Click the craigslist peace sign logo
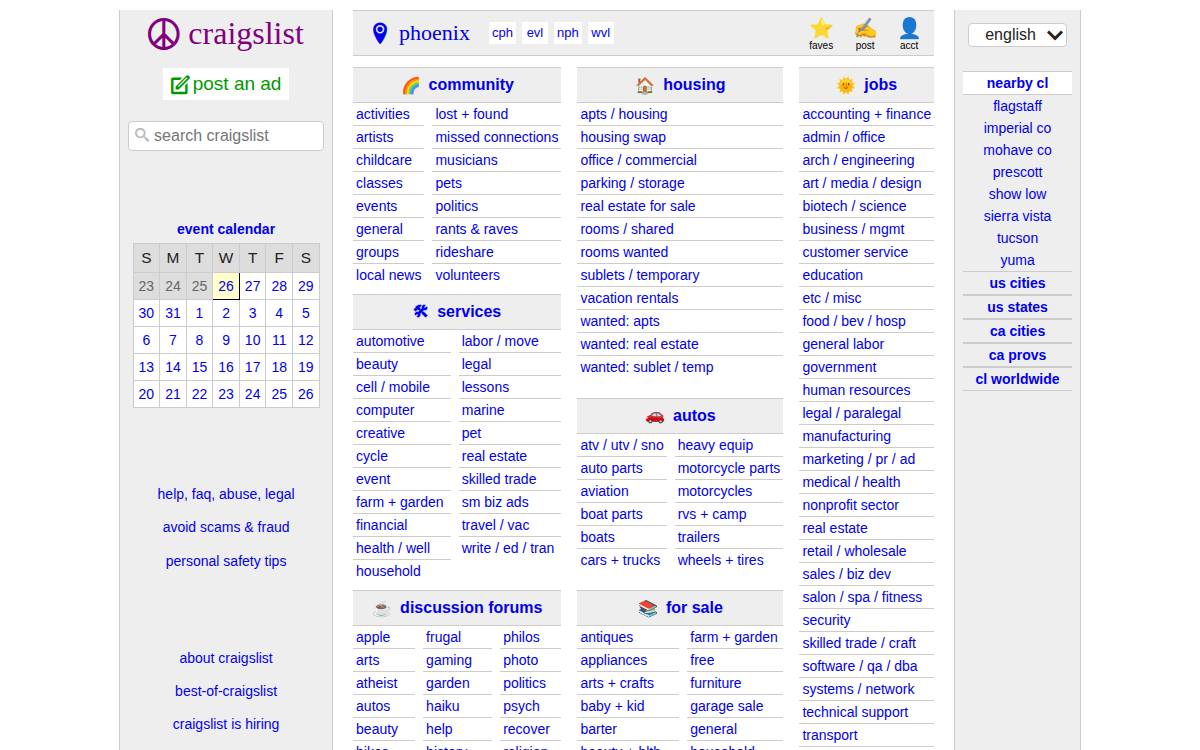Image resolution: width=1200 pixels, height=750 pixels. (164, 34)
